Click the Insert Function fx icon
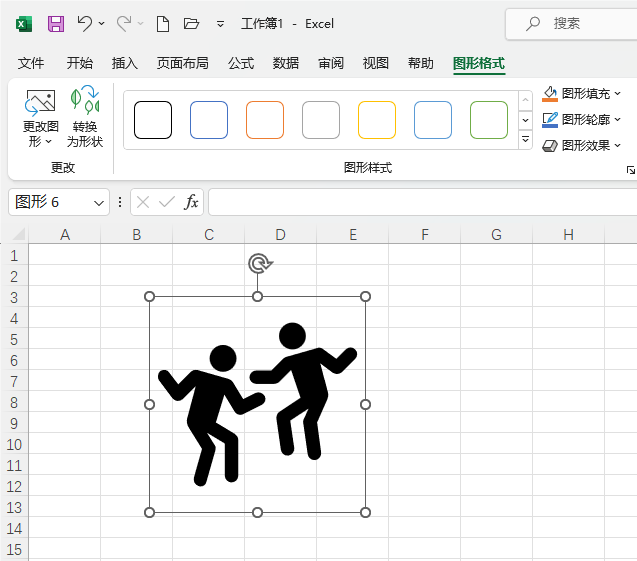This screenshot has height=561, width=637. (191, 202)
